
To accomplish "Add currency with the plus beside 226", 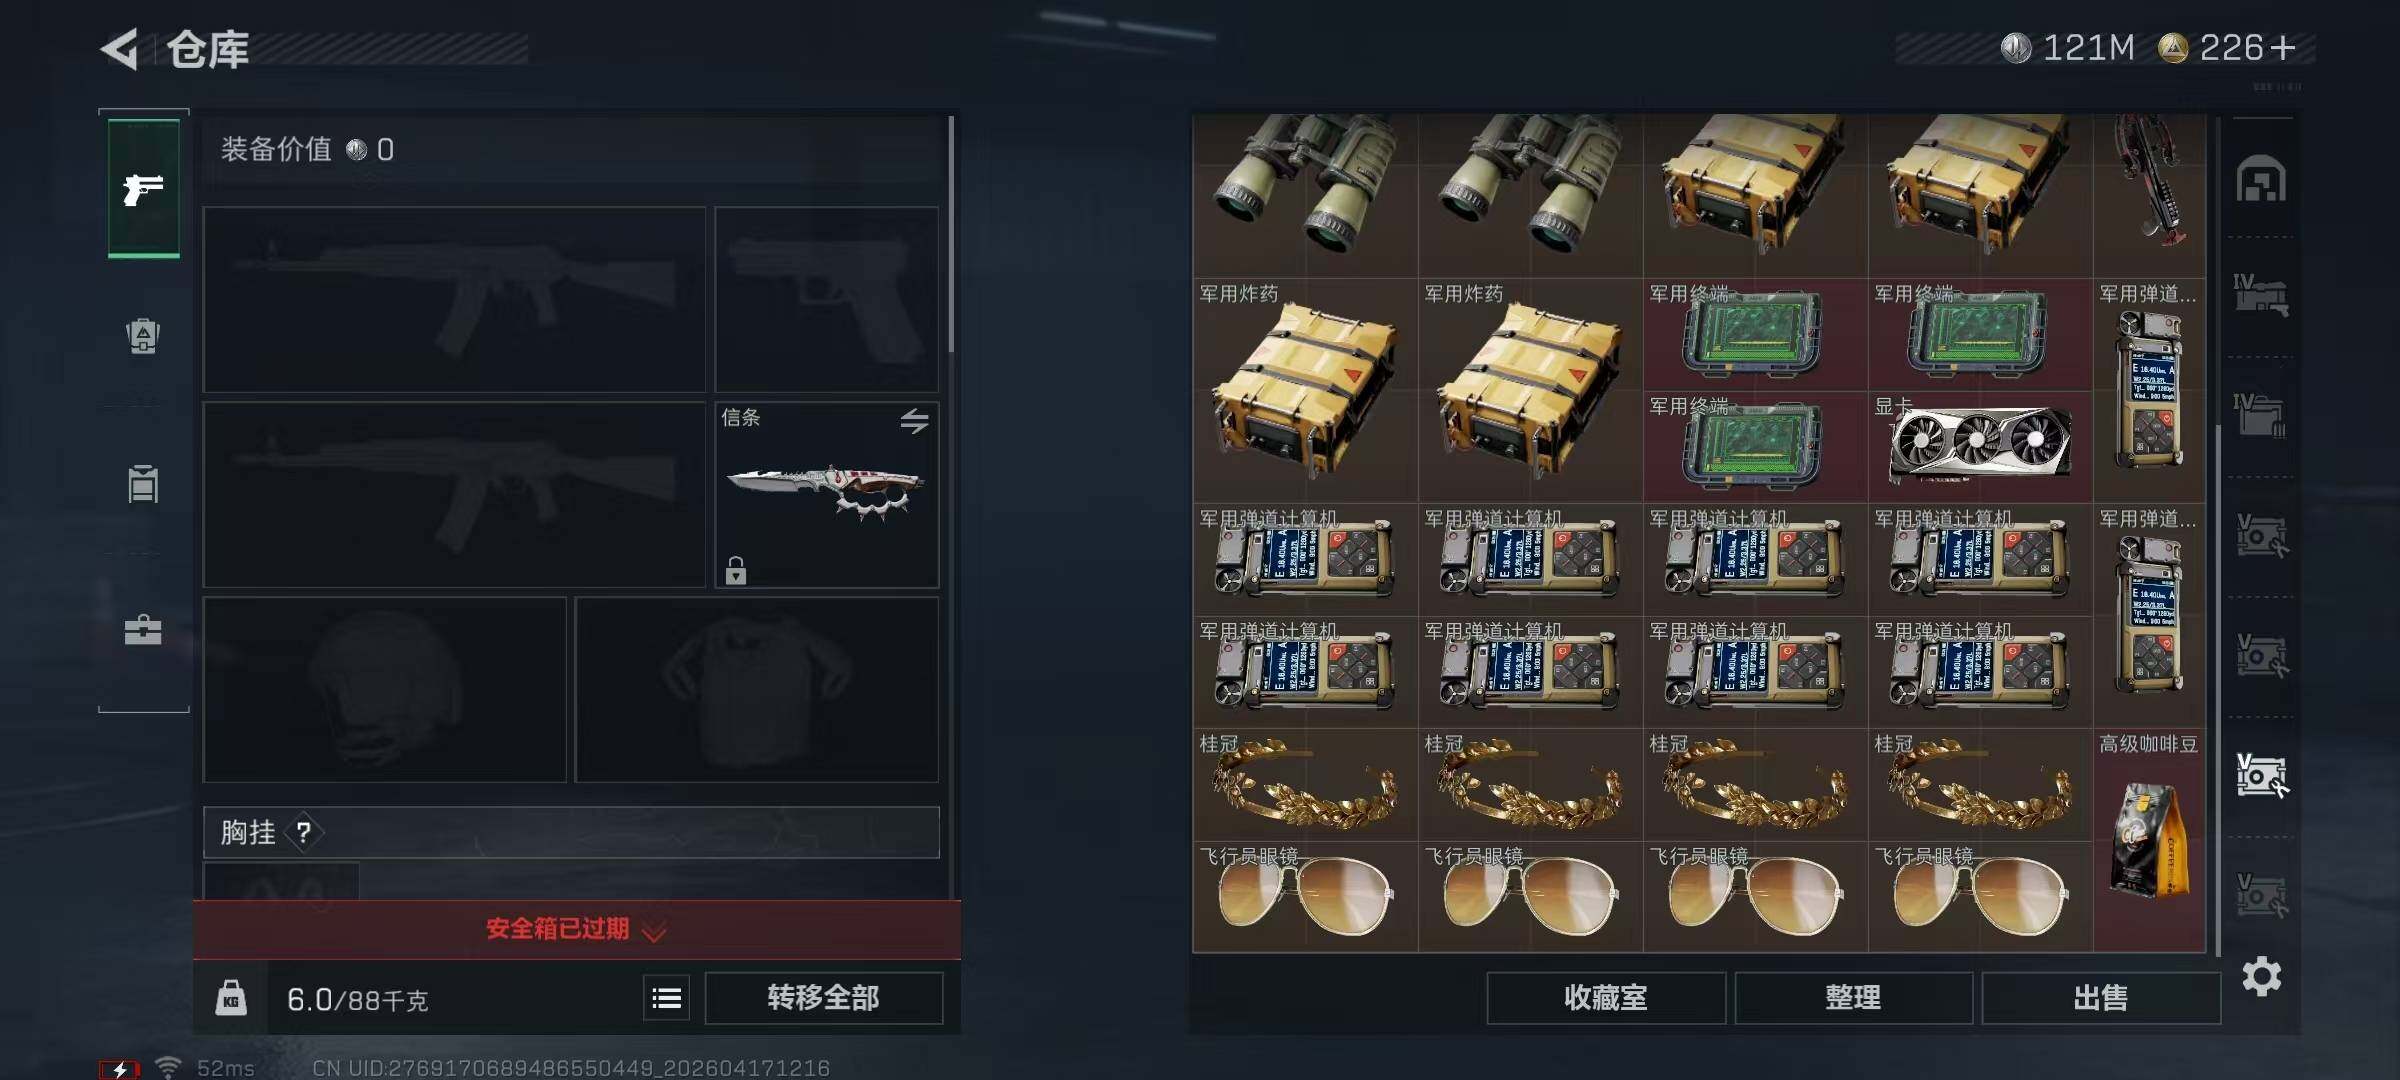I will point(2283,48).
